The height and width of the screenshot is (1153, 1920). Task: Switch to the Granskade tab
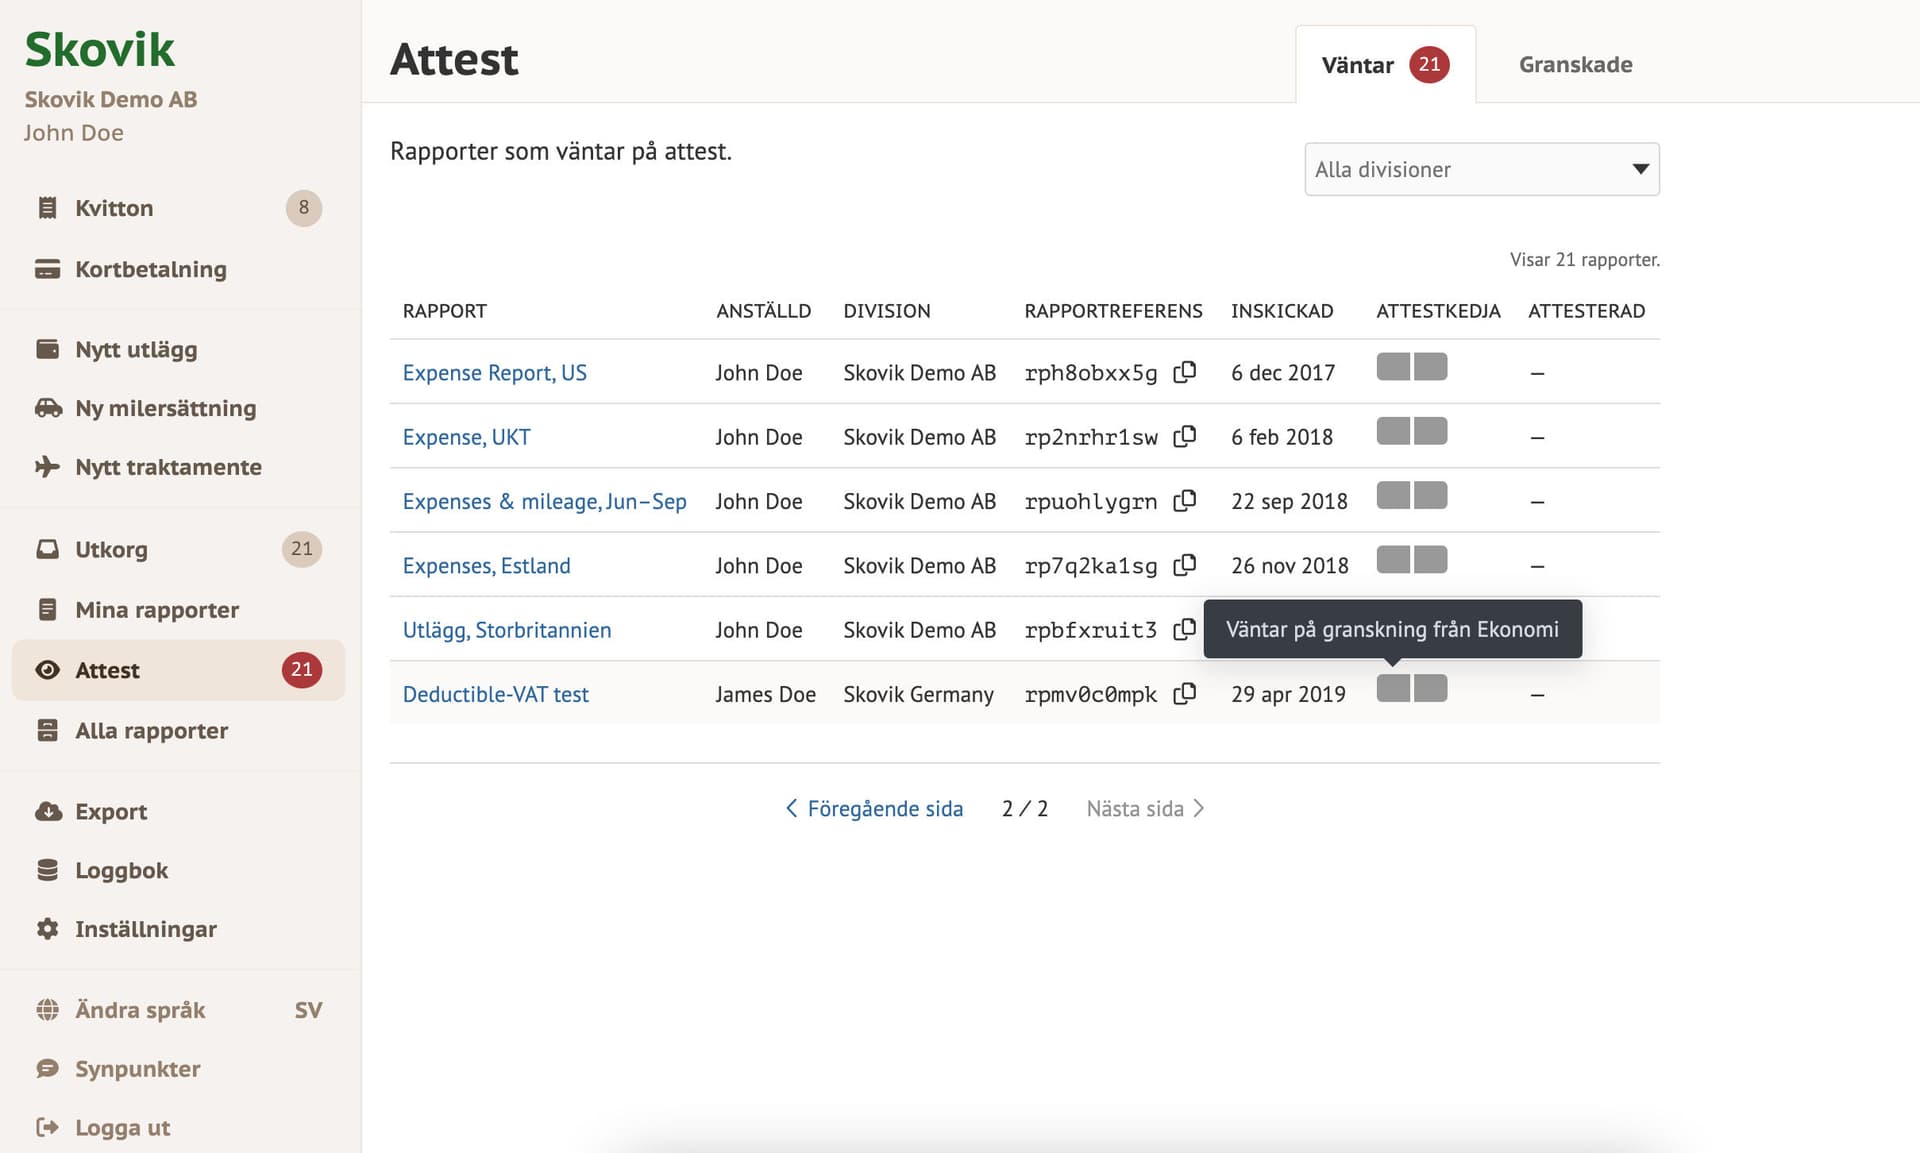[1575, 65]
